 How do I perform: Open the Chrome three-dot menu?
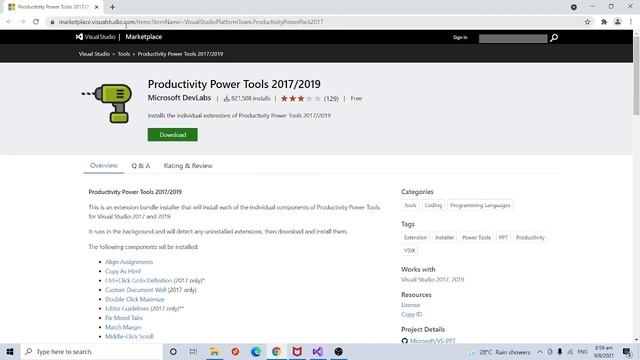click(x=631, y=22)
